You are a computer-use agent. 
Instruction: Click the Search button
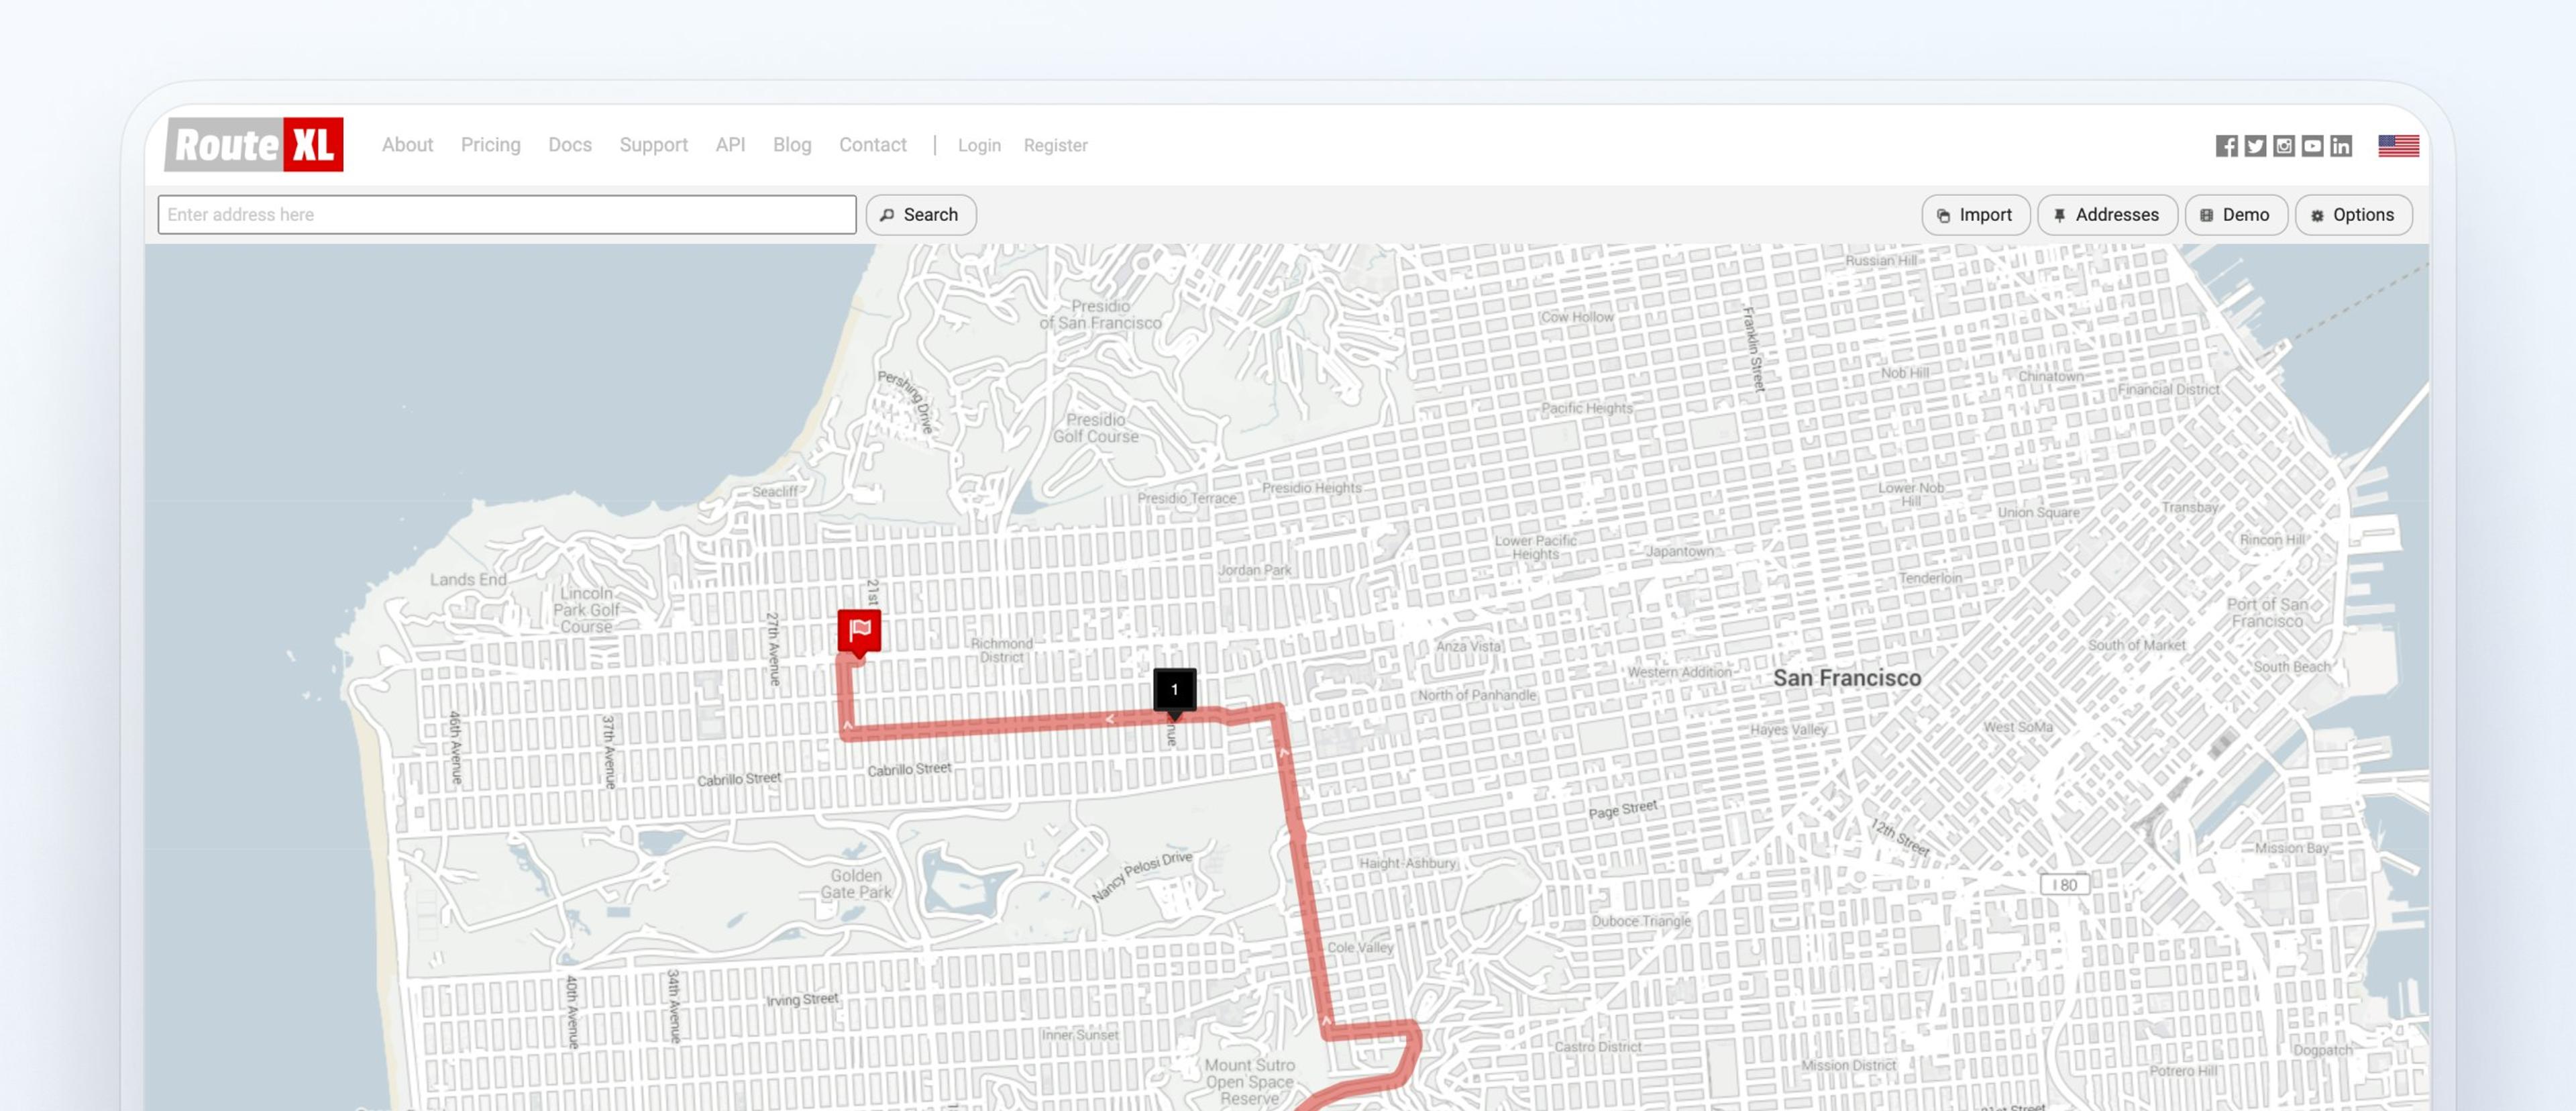[921, 215]
